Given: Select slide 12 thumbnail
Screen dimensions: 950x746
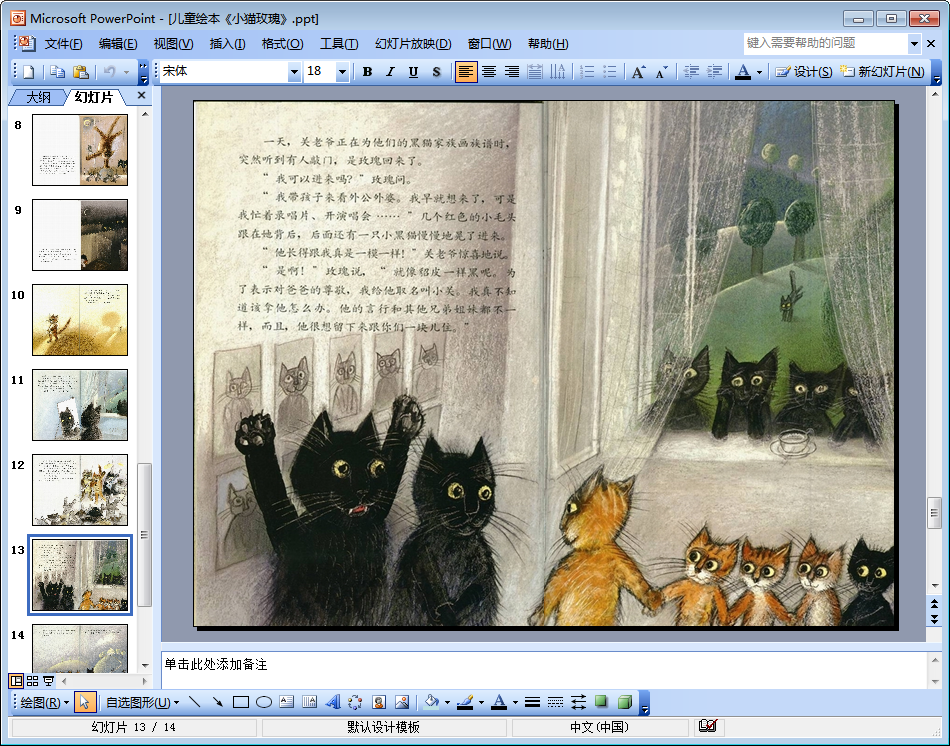Looking at the screenshot, I should pyautogui.click(x=80, y=490).
